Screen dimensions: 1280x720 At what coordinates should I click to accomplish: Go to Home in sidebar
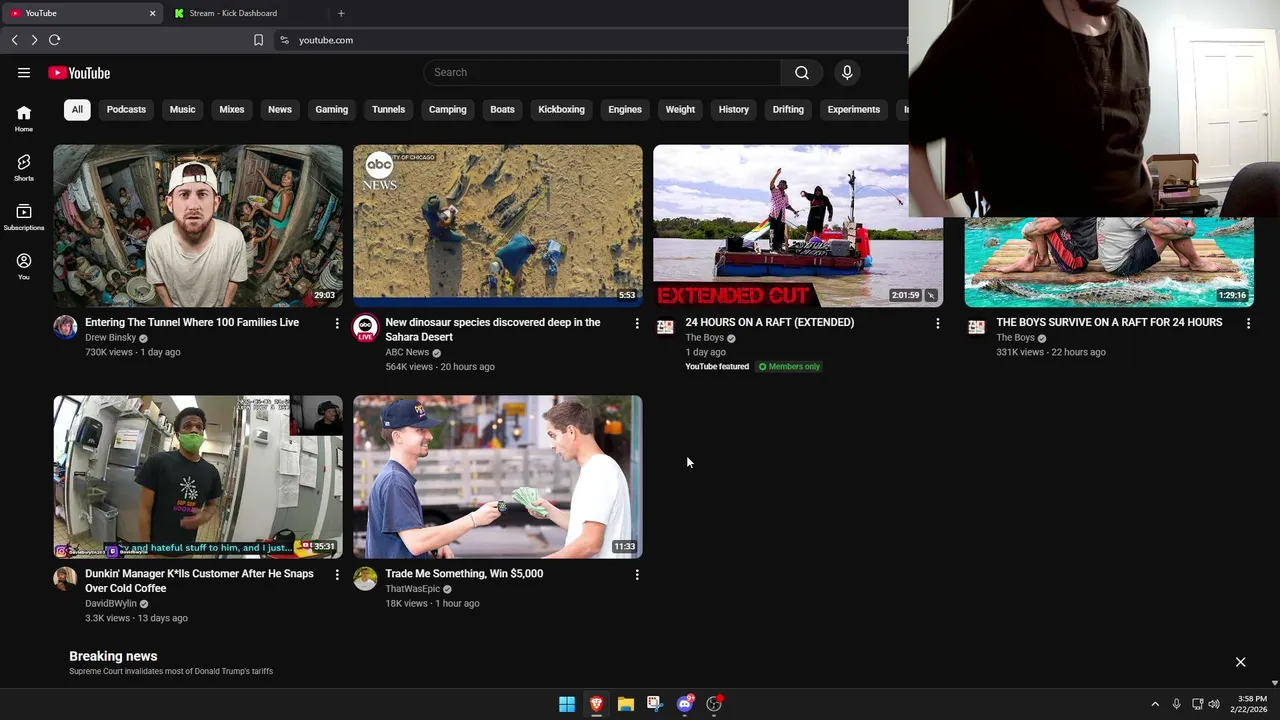click(x=24, y=119)
